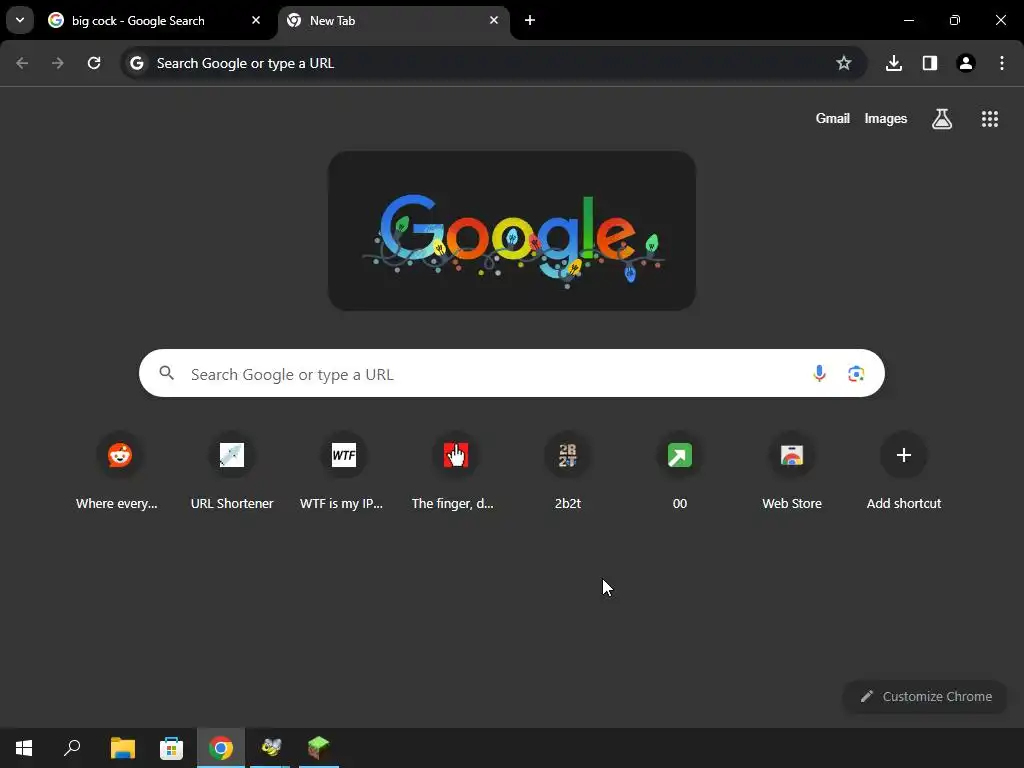Open Windows taskbar search
Viewport: 1024px width, 768px height.
72,748
